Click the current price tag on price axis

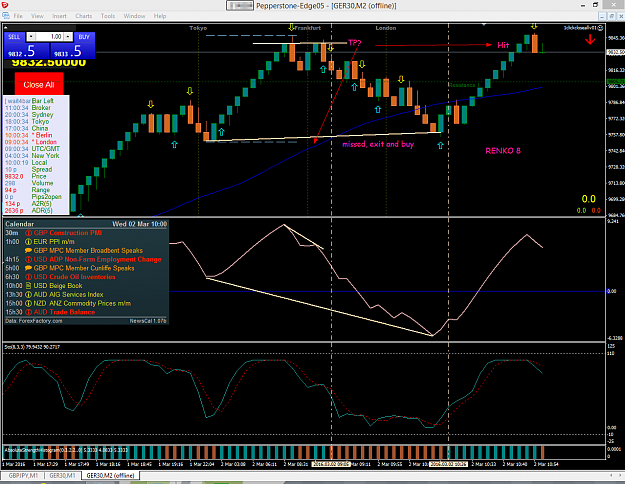(x=615, y=52)
